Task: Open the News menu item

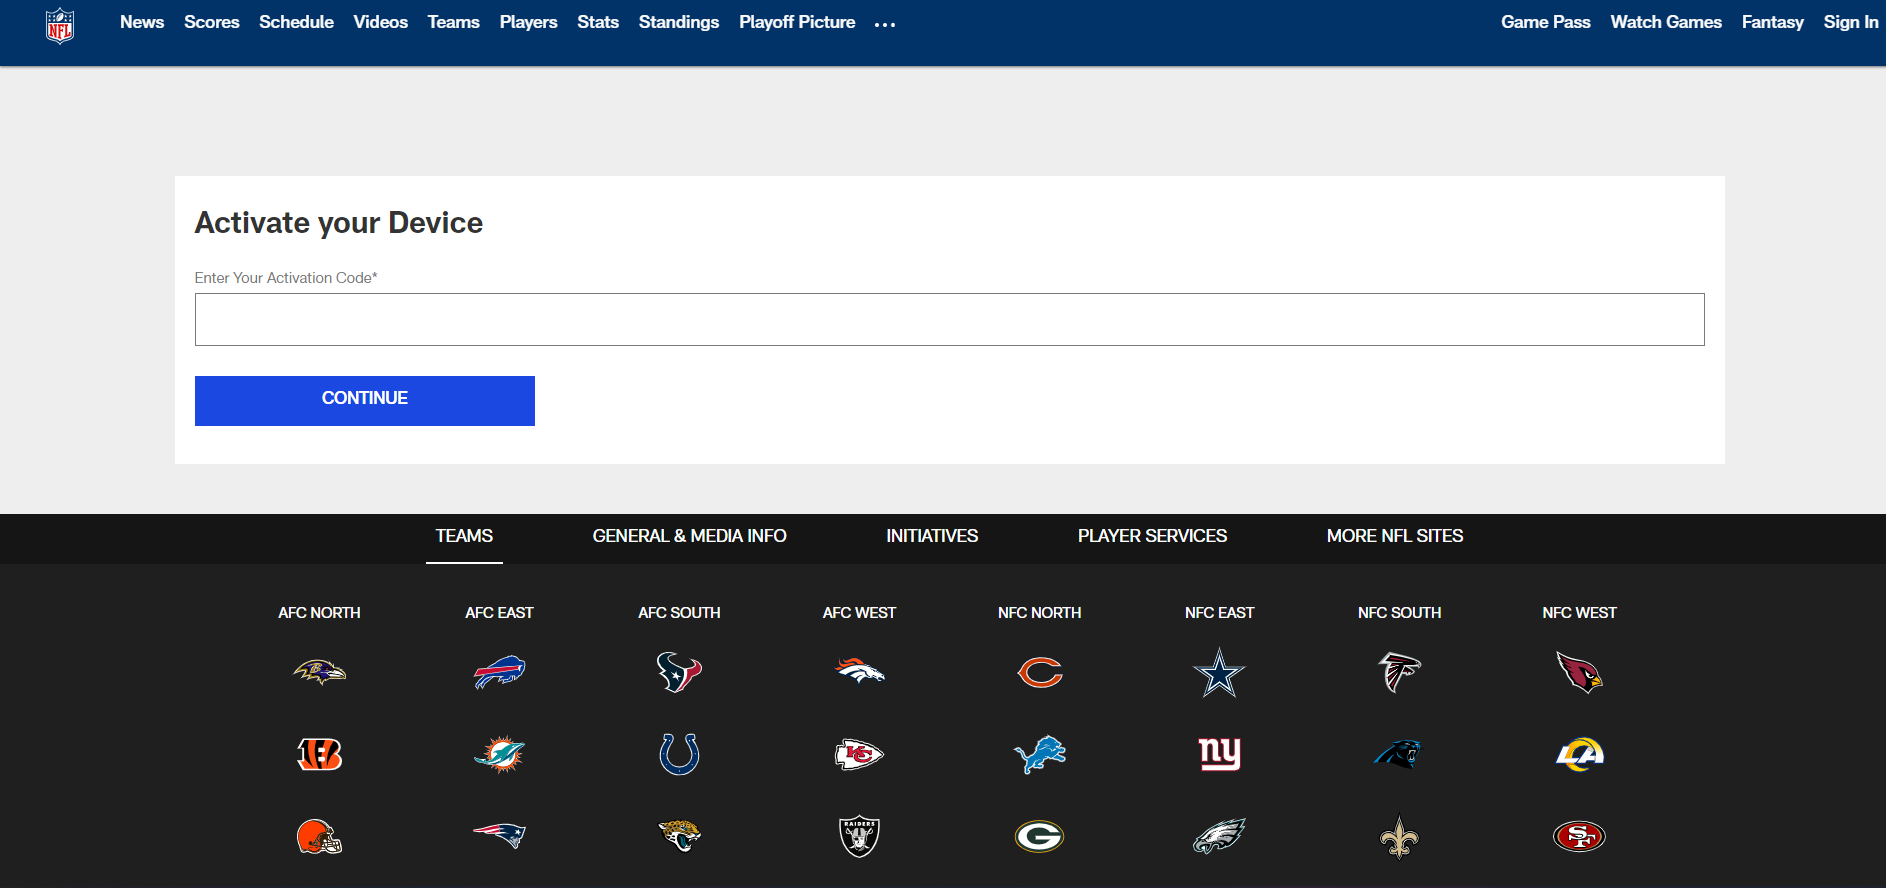Action: [142, 22]
